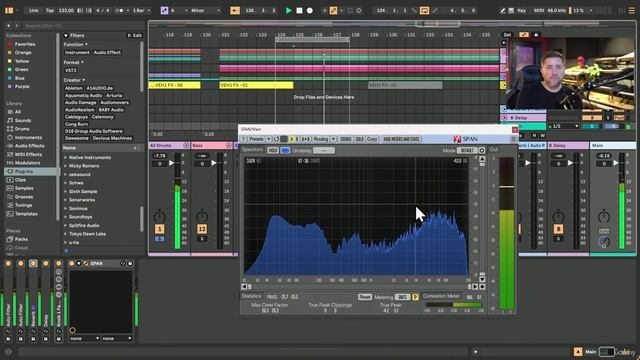Select the Orange collection

point(23,53)
